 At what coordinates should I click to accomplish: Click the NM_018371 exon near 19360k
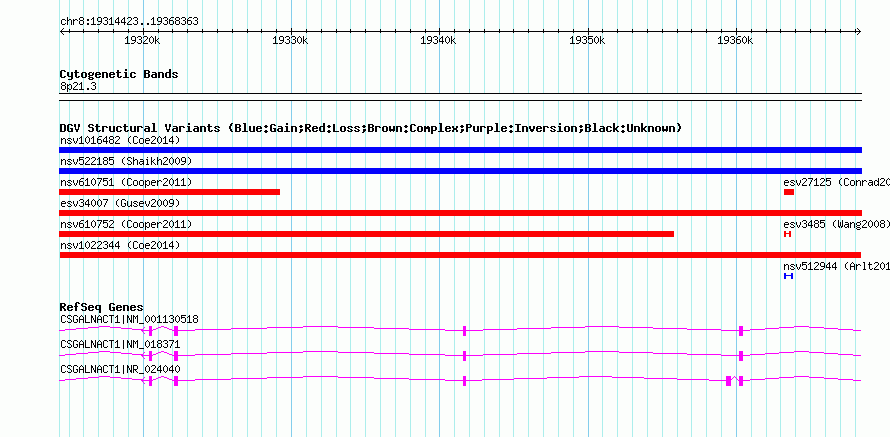pyautogui.click(x=741, y=356)
